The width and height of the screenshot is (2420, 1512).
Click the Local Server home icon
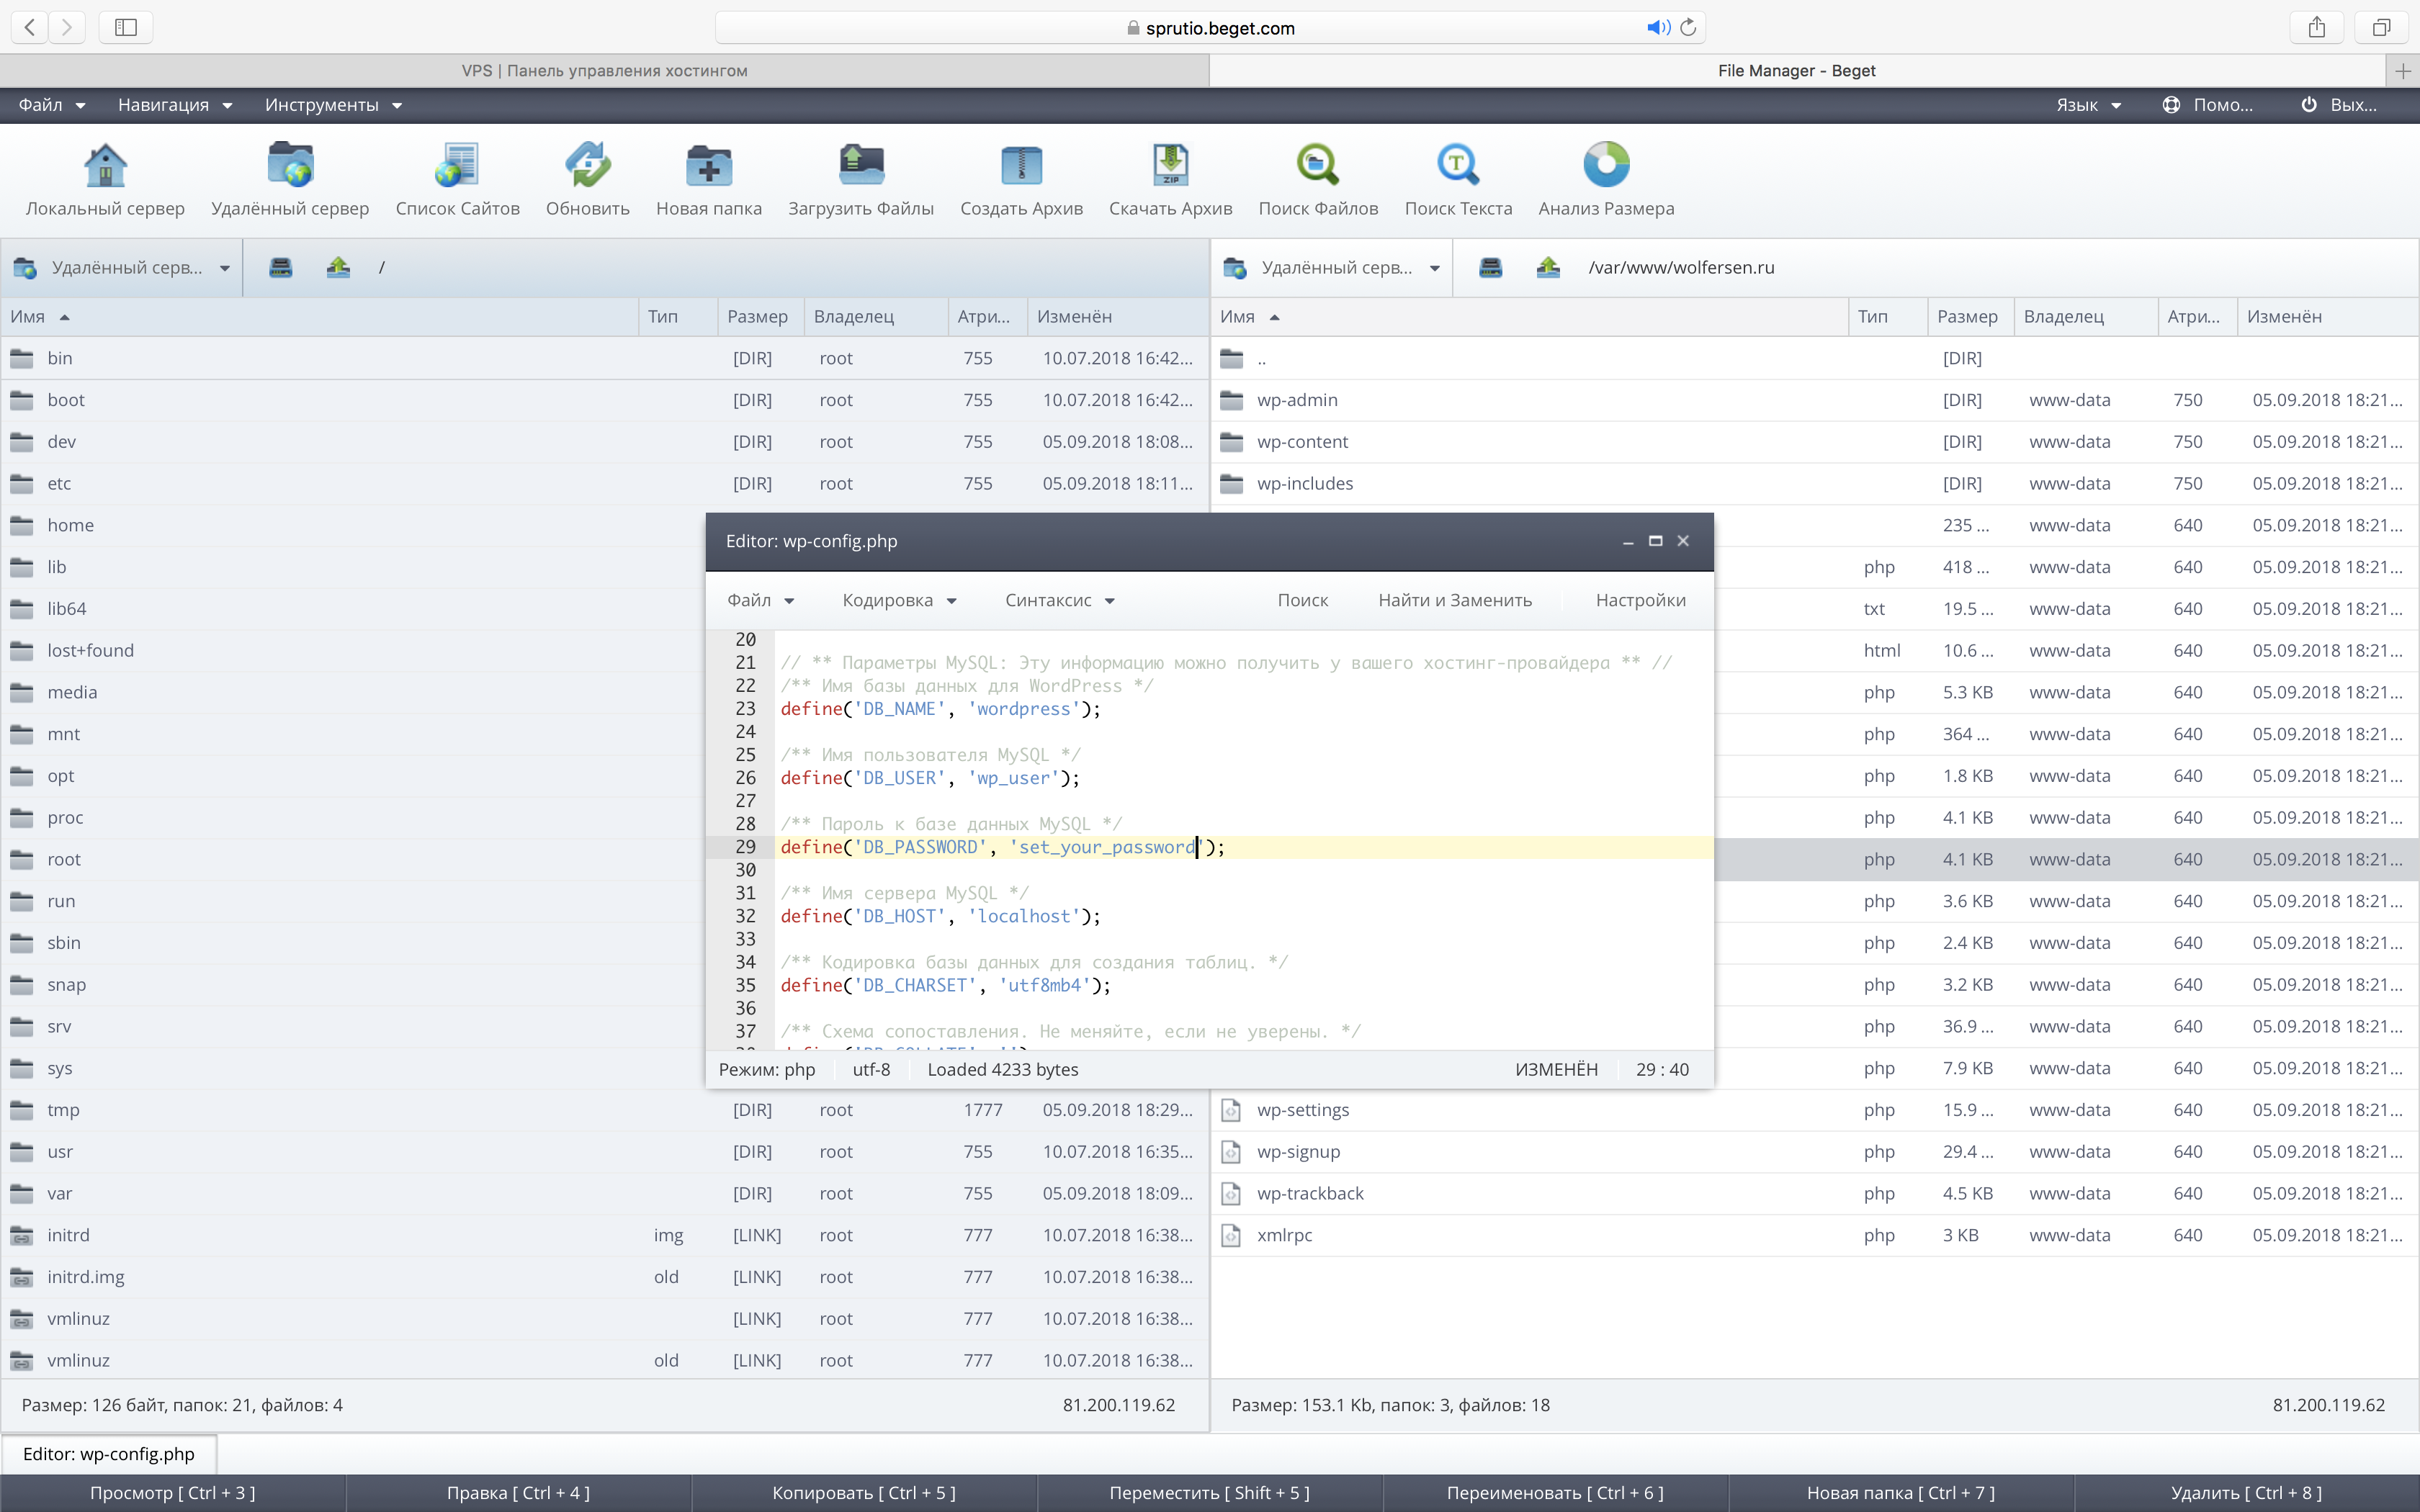click(x=105, y=166)
